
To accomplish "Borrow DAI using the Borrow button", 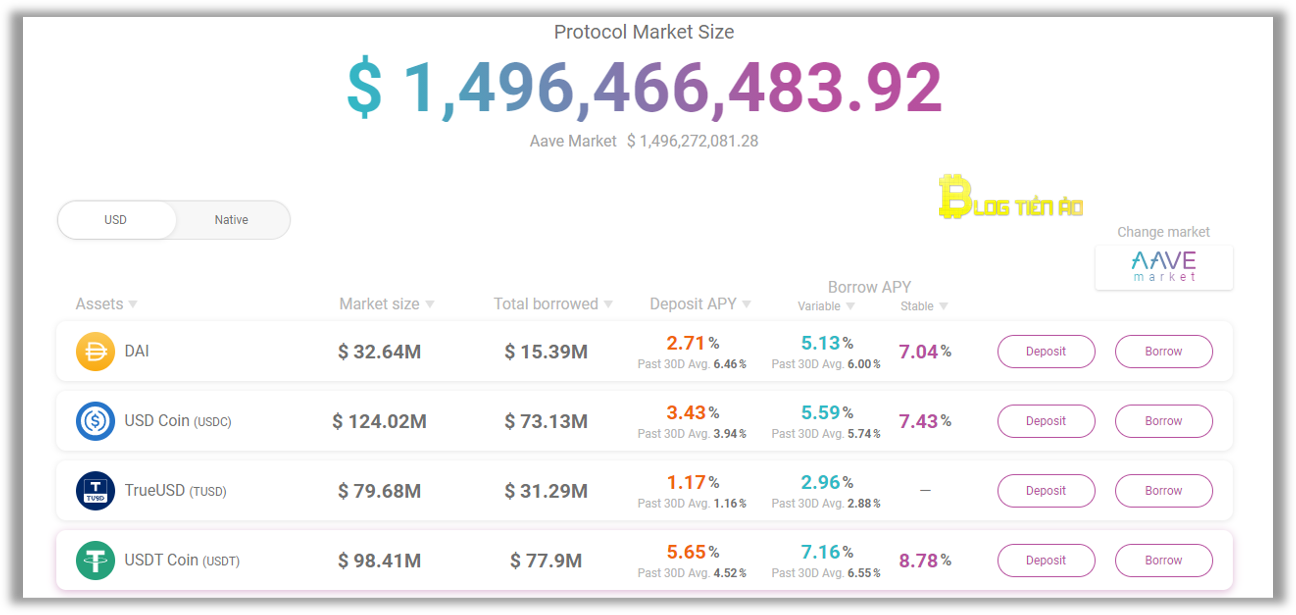I will click(1164, 352).
